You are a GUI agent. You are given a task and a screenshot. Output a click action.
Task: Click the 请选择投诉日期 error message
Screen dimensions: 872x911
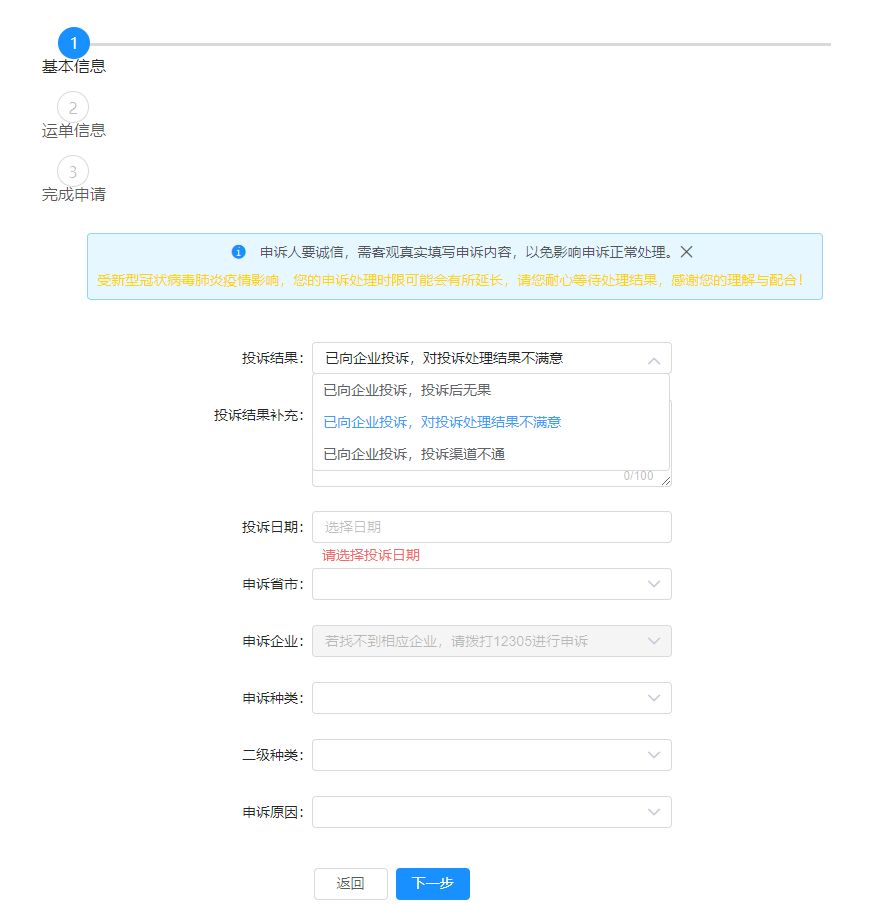tap(367, 554)
